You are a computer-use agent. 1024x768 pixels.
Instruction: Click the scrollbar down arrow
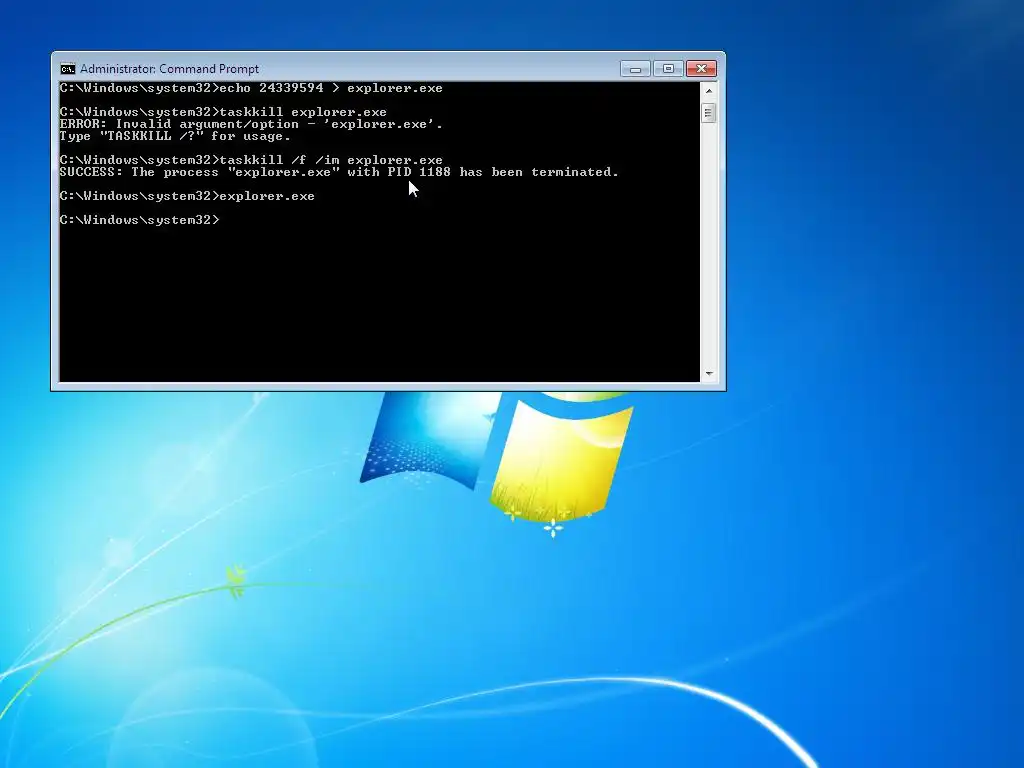click(x=709, y=374)
